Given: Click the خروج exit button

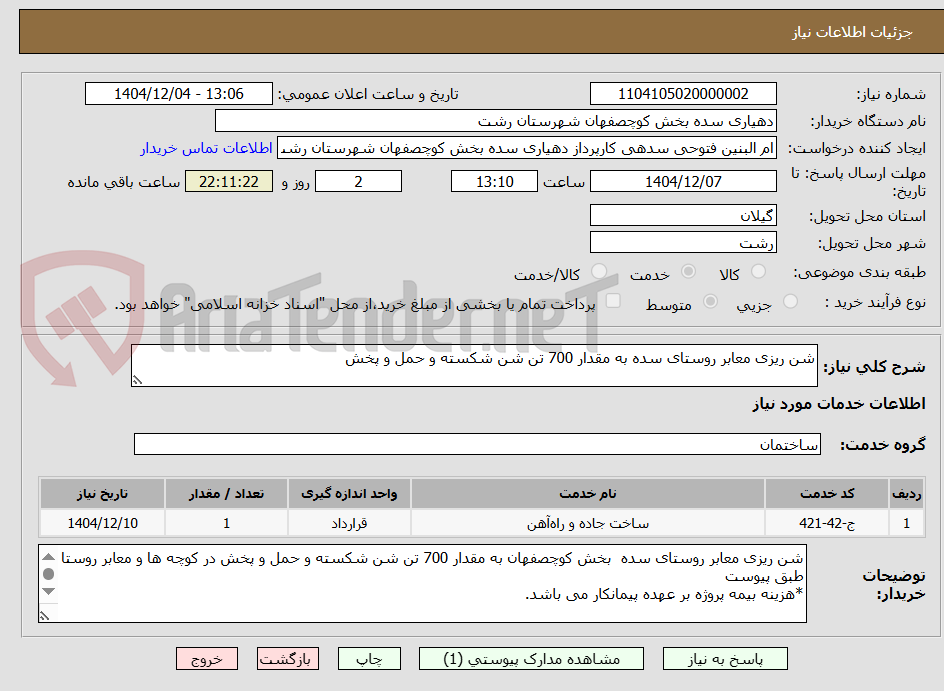Looking at the screenshot, I should click(x=206, y=659).
